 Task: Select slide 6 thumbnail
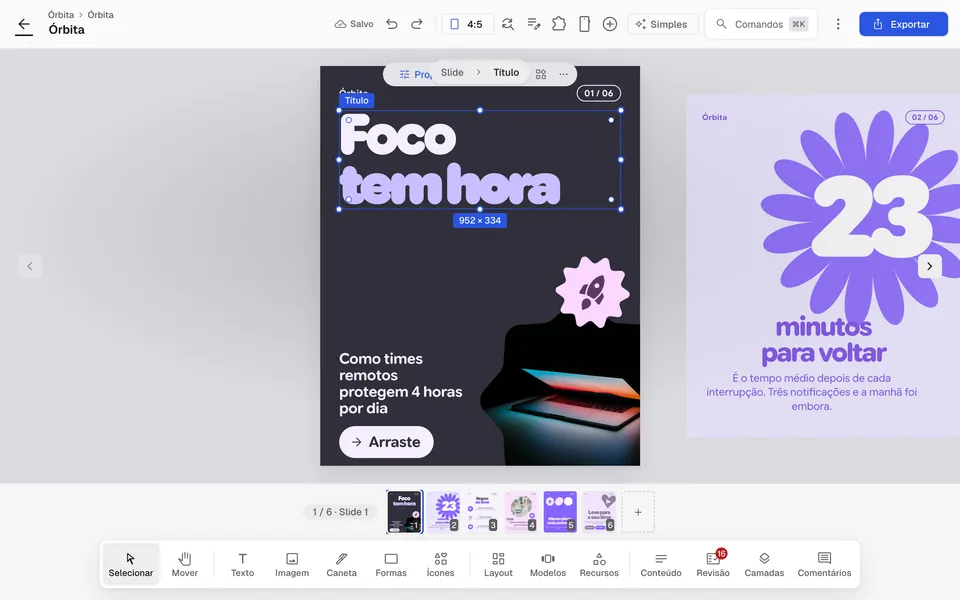(599, 512)
